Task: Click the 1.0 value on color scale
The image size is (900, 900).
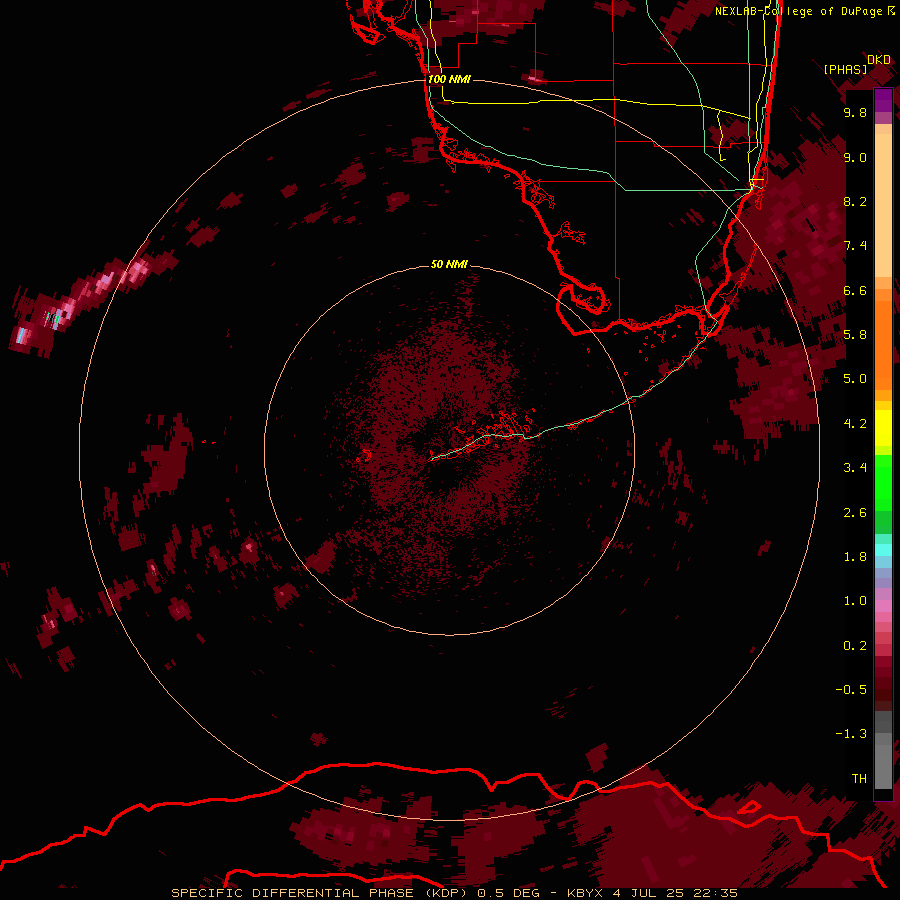Action: pos(855,601)
